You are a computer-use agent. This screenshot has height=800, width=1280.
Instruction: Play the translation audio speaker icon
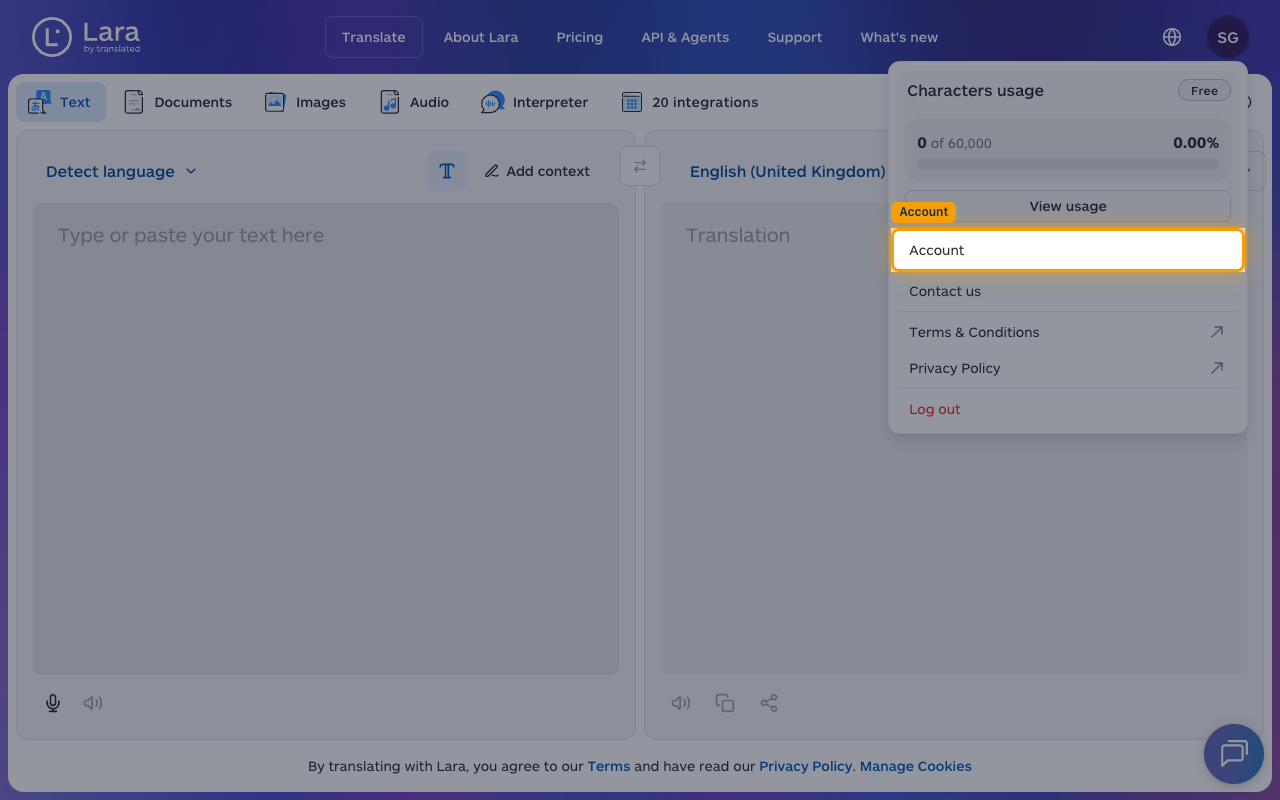[681, 703]
